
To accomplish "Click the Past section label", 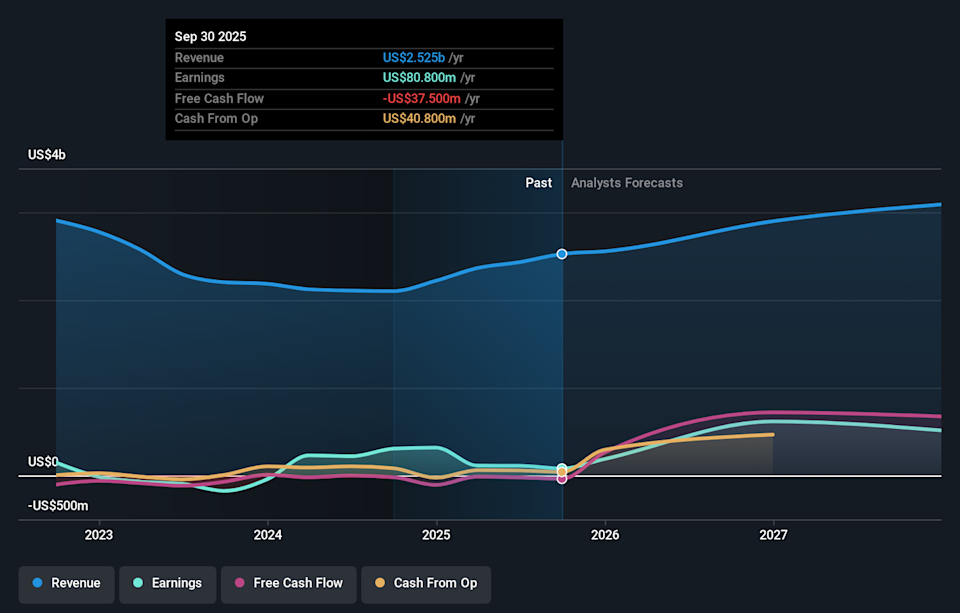I will 539,183.
